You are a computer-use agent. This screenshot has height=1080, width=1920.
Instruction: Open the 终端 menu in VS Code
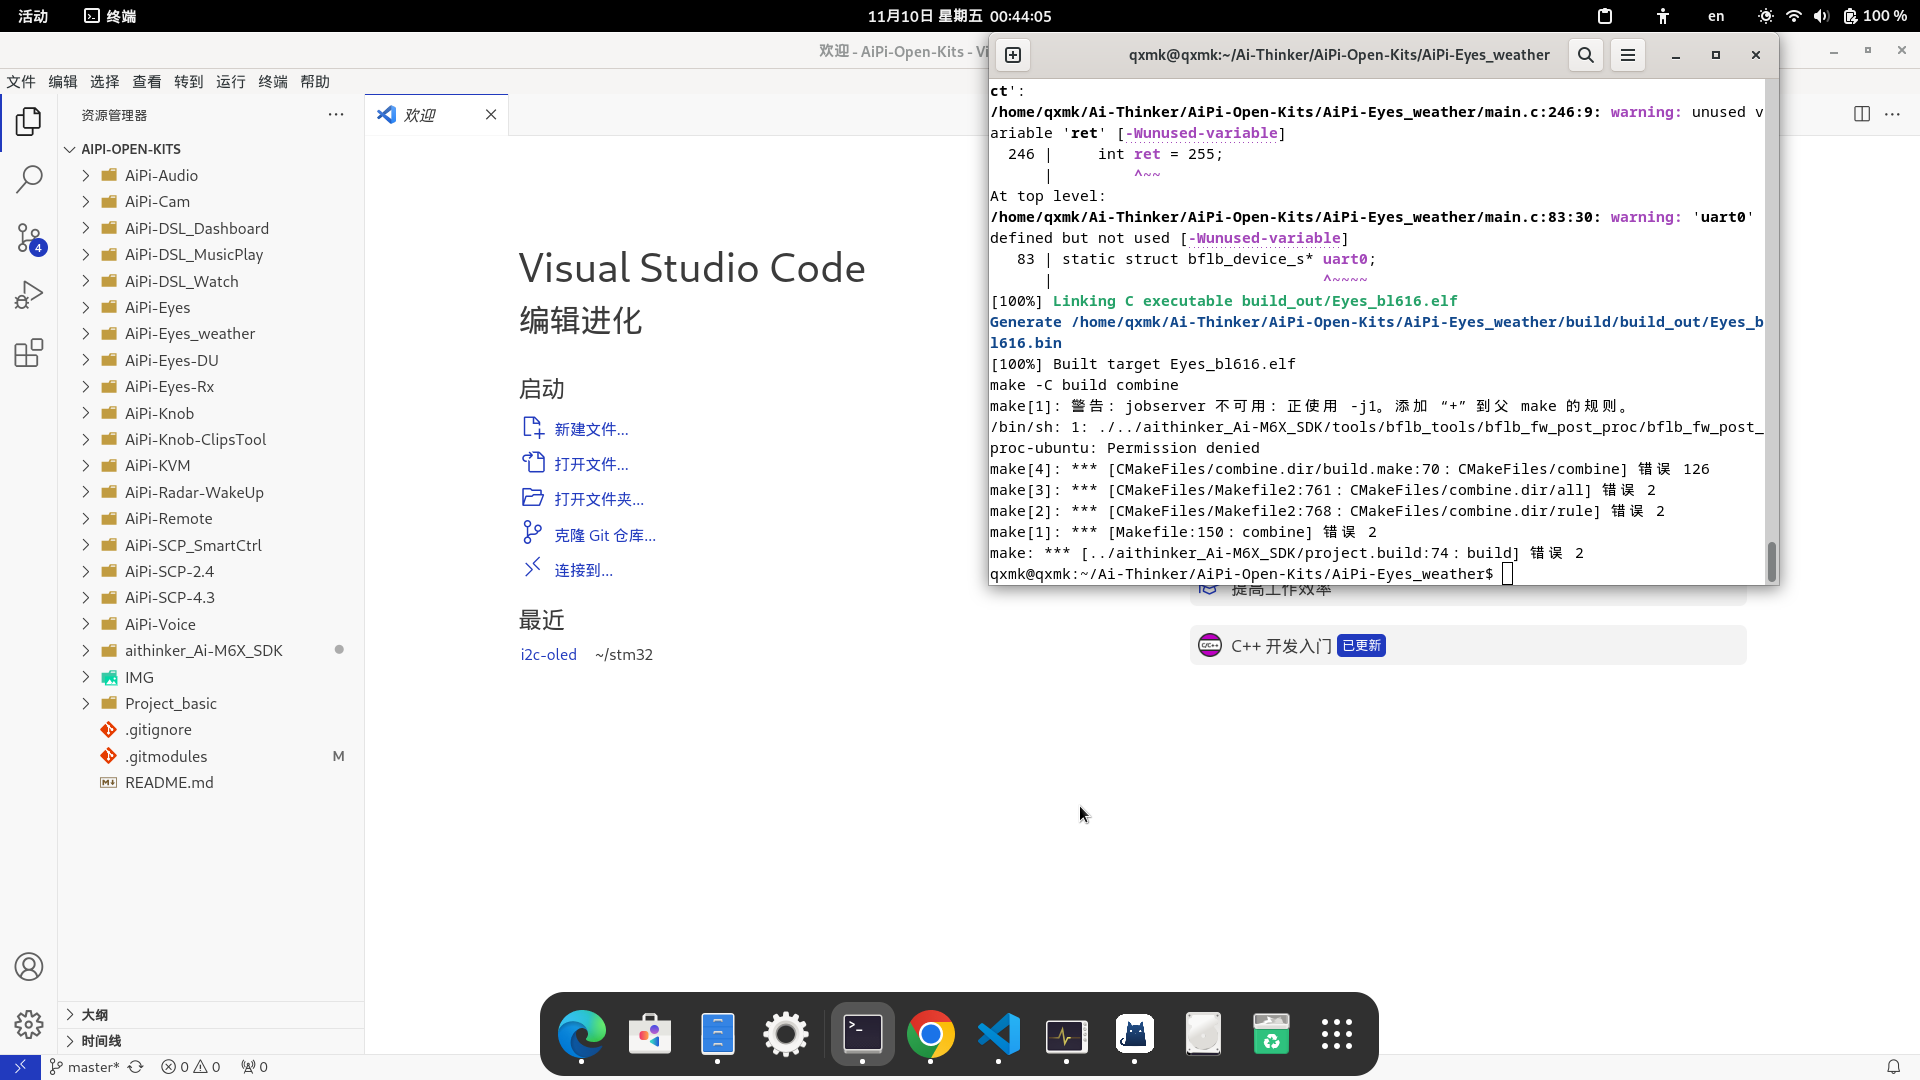click(273, 82)
